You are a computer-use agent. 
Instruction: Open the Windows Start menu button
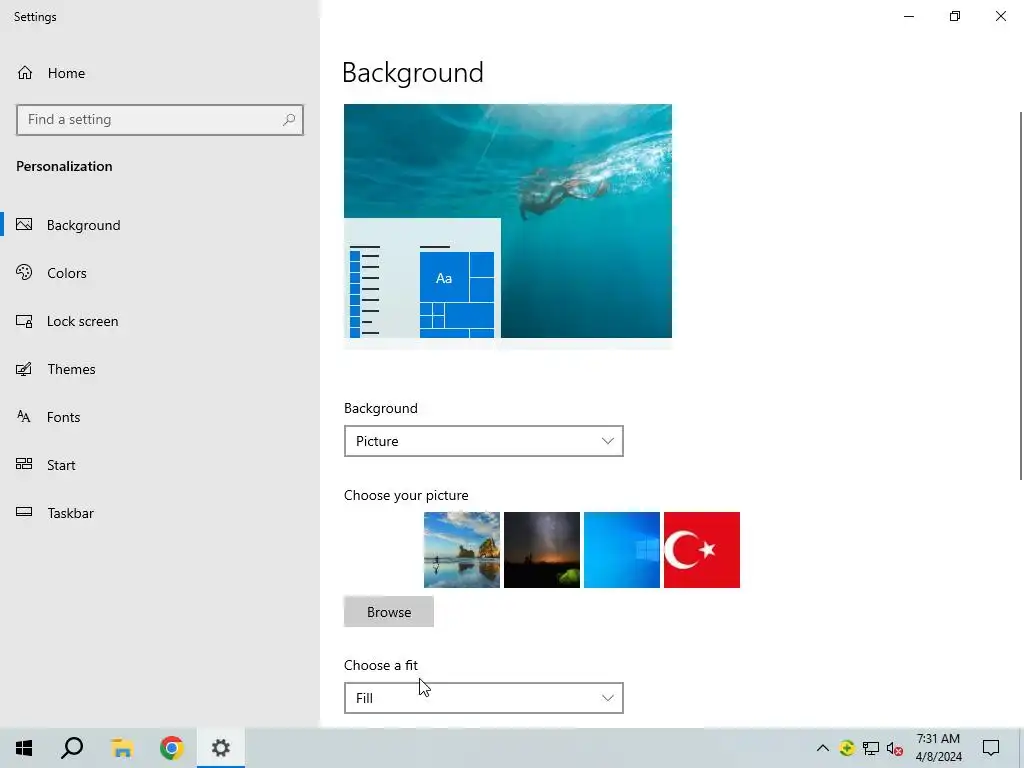tap(24, 748)
